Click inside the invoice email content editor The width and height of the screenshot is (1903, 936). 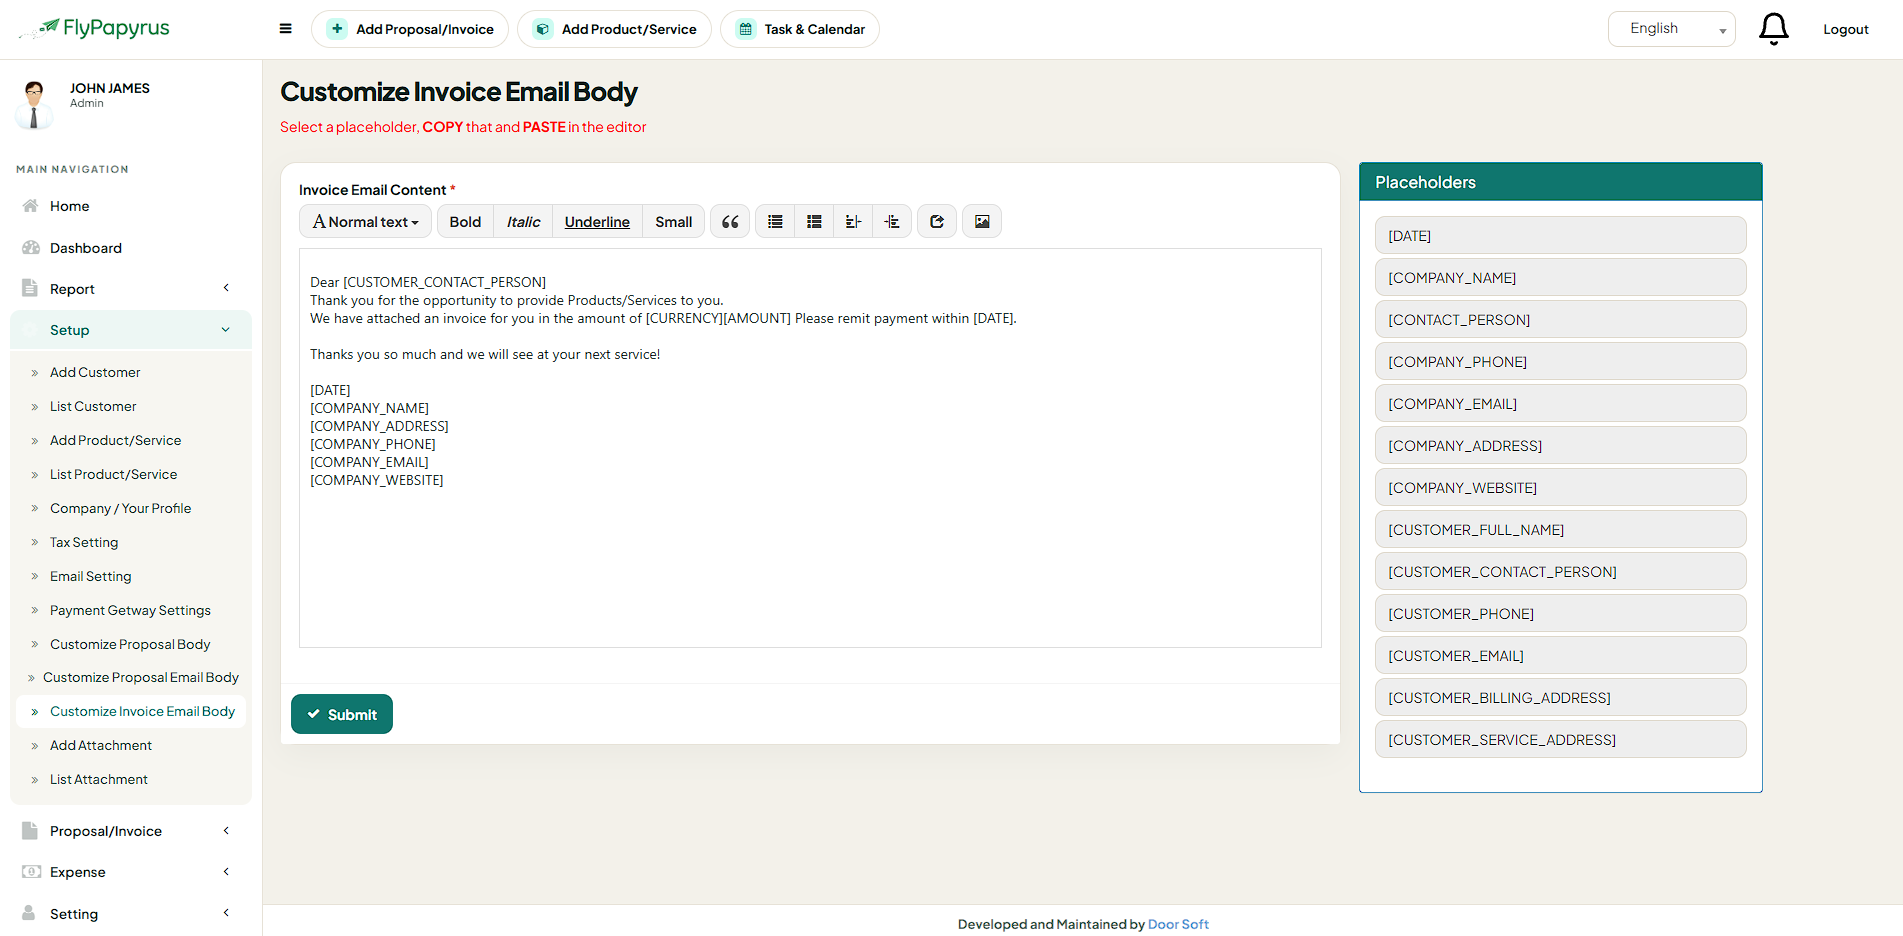coord(810,448)
